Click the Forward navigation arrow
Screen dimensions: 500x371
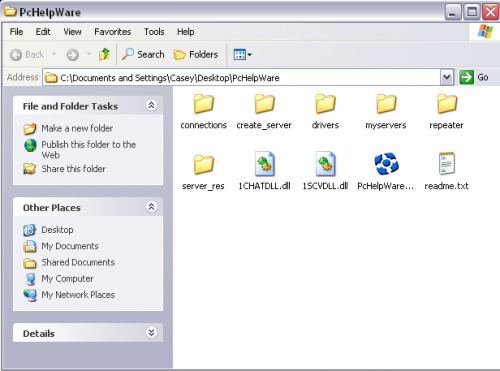pyautogui.click(x=73, y=55)
